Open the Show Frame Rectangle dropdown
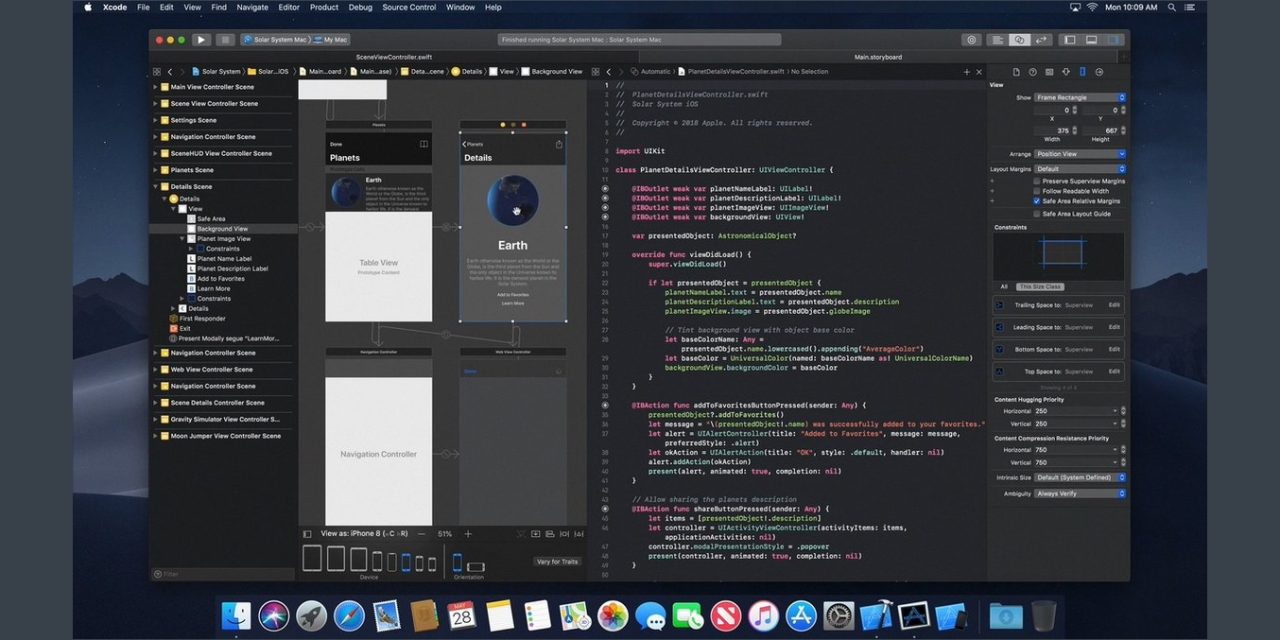The width and height of the screenshot is (1280, 640). 1080,97
